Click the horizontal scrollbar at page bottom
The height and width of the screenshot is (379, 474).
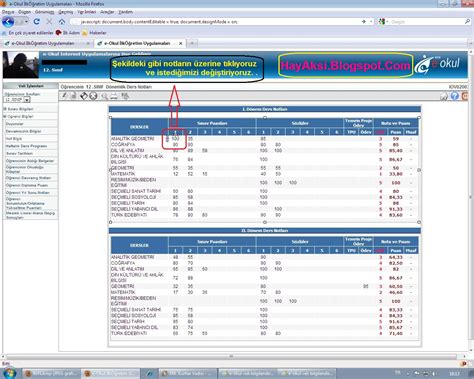231,356
